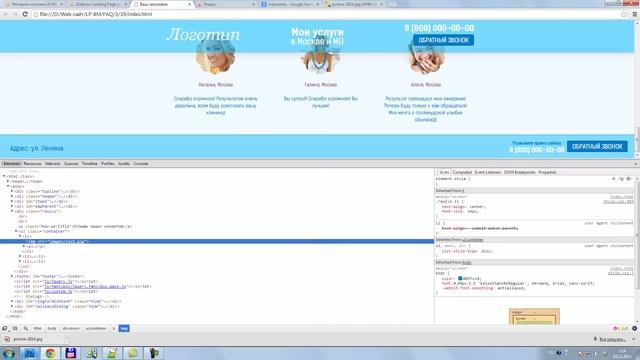The image size is (640, 360).
Task: Select the body breadcrumb item
Action: click(x=52, y=329)
